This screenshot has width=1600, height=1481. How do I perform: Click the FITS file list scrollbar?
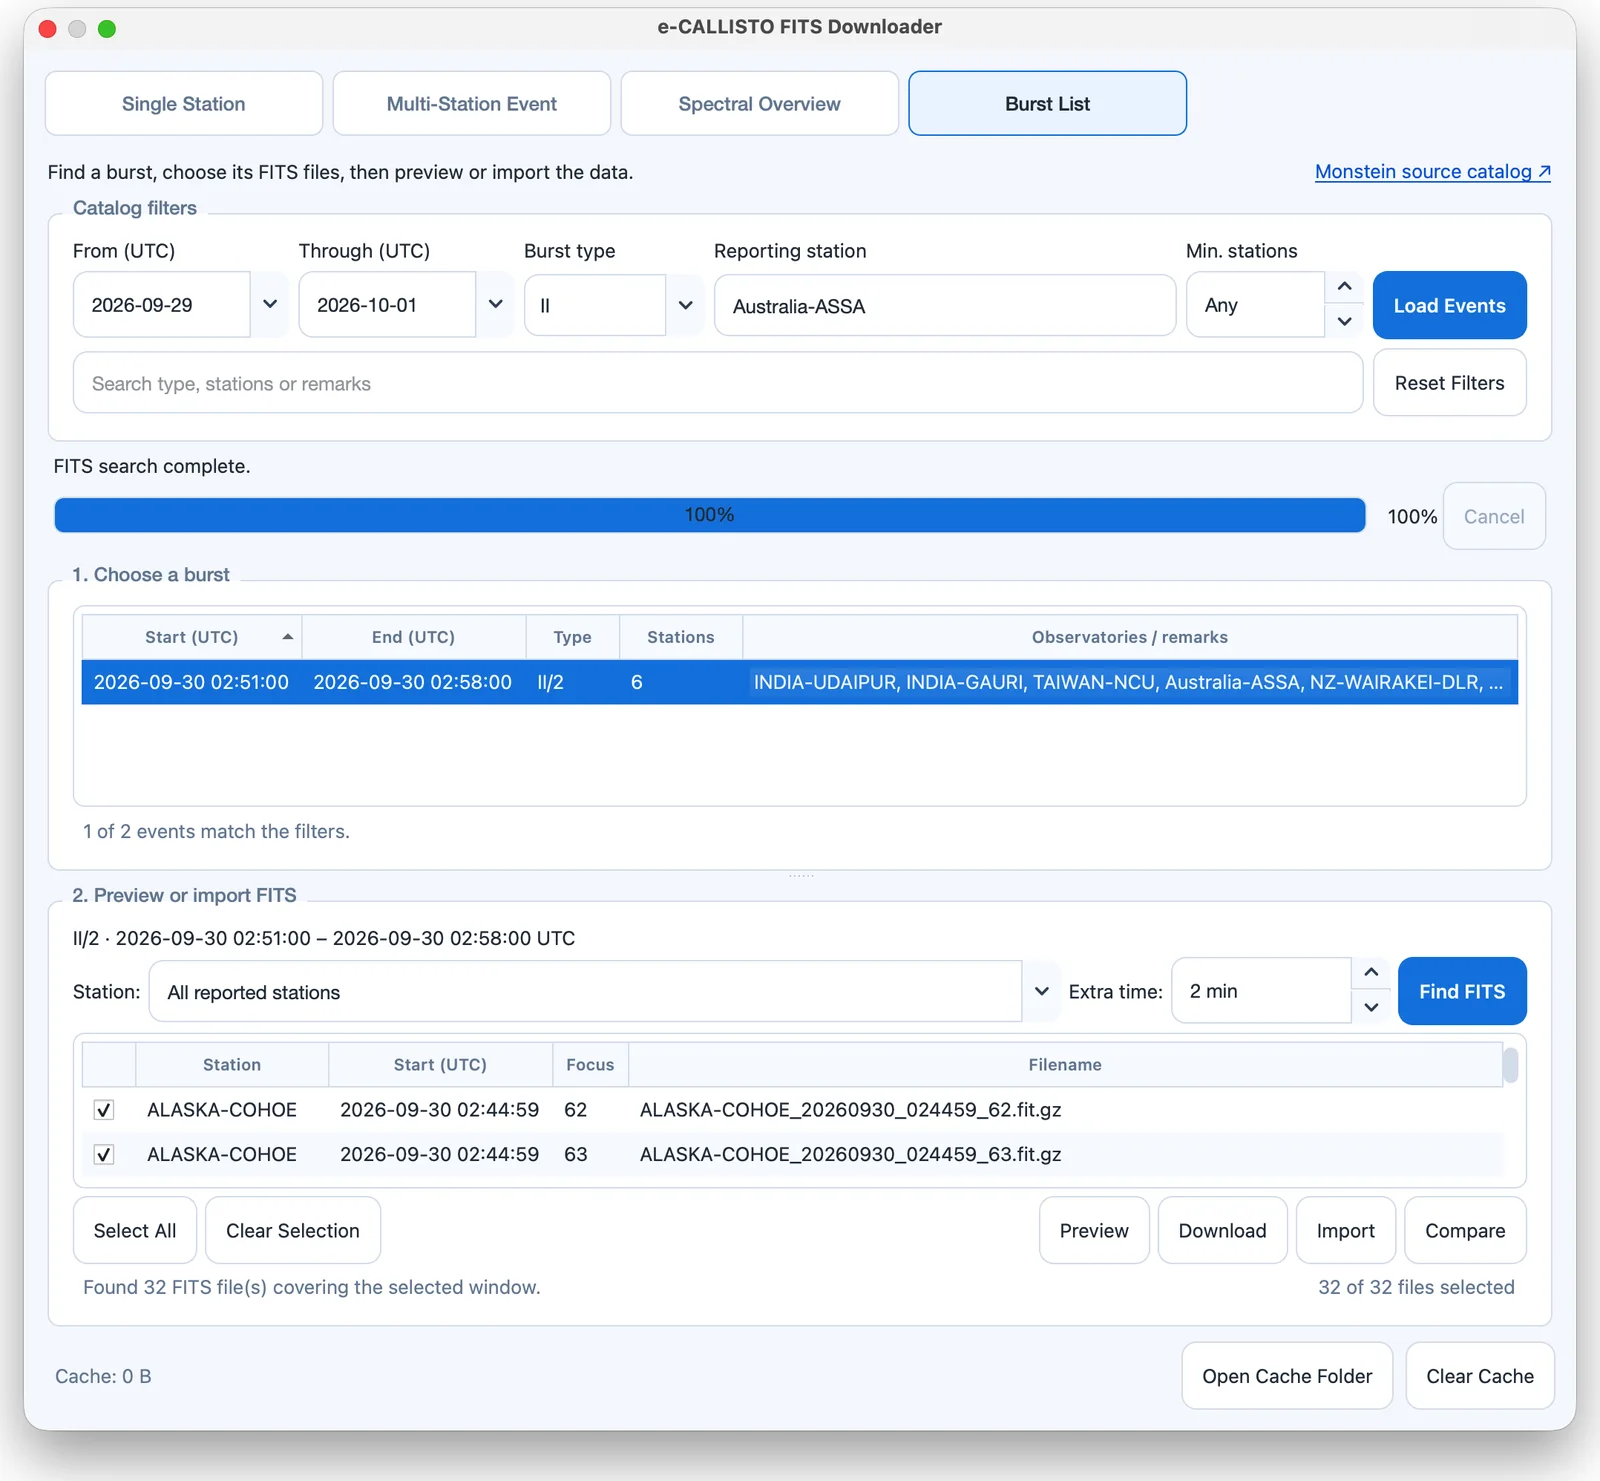1510,1065
